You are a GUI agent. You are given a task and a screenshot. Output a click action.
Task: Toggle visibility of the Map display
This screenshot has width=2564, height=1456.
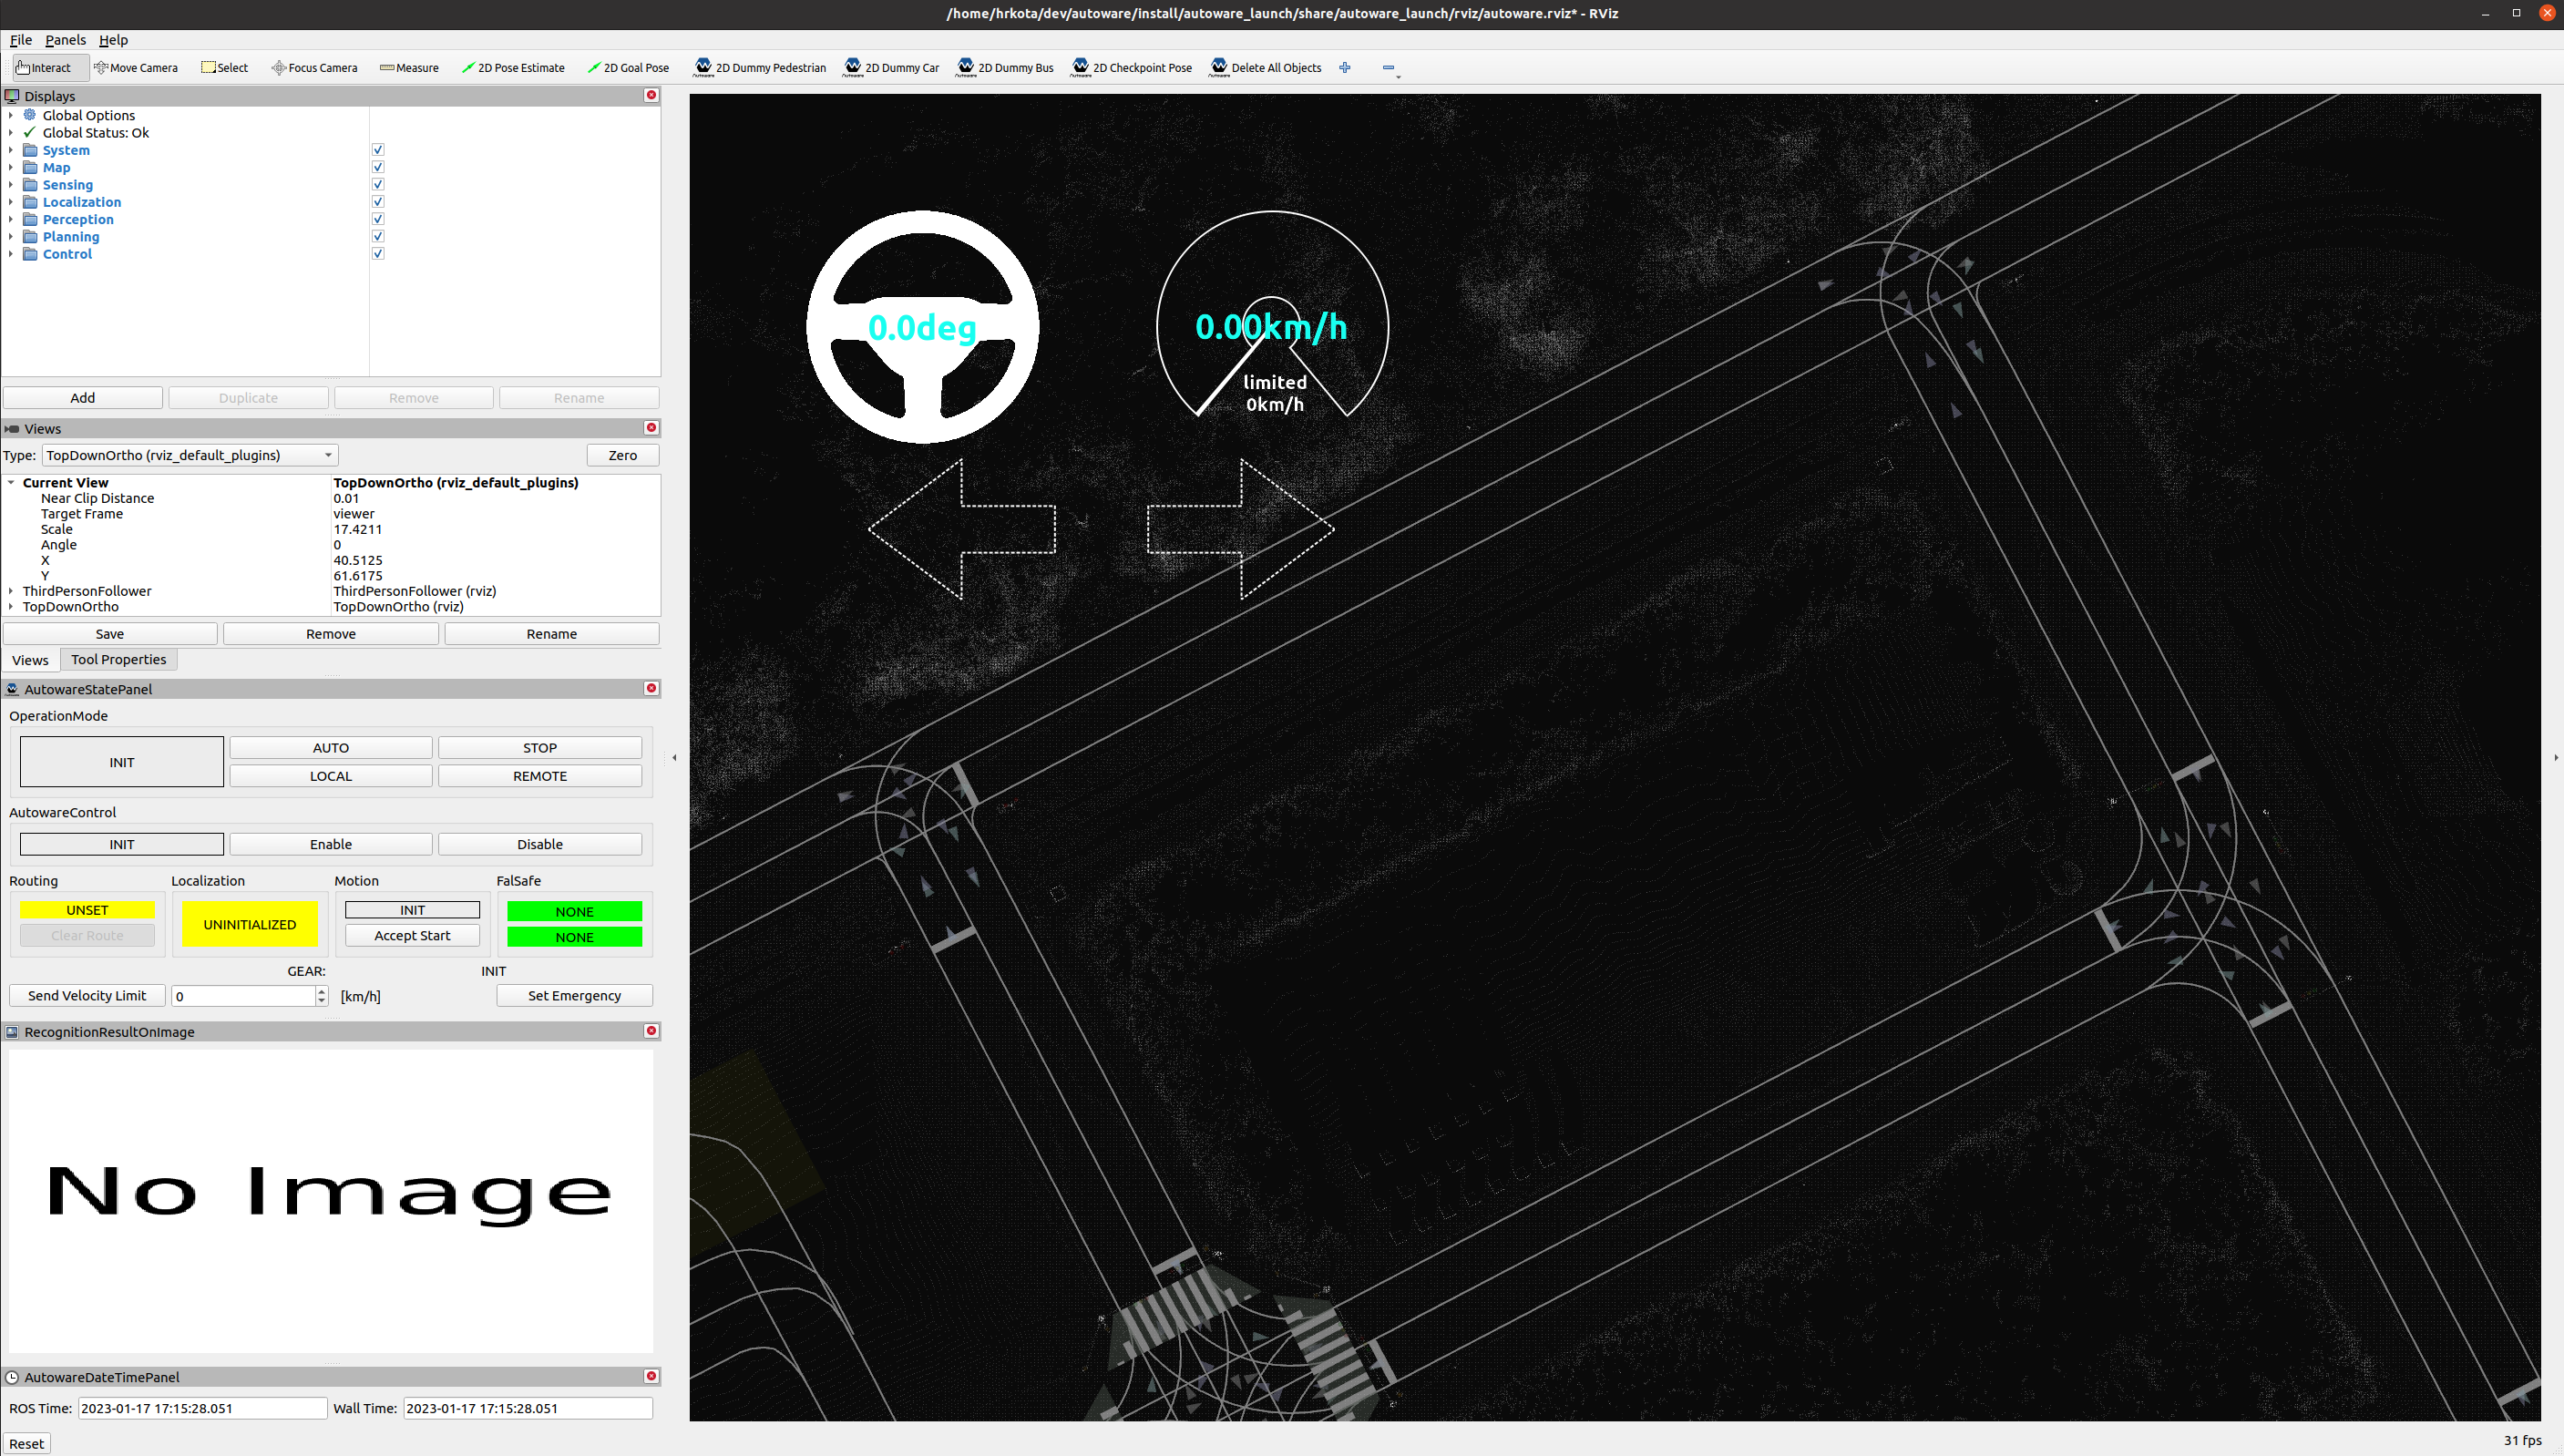click(x=378, y=167)
